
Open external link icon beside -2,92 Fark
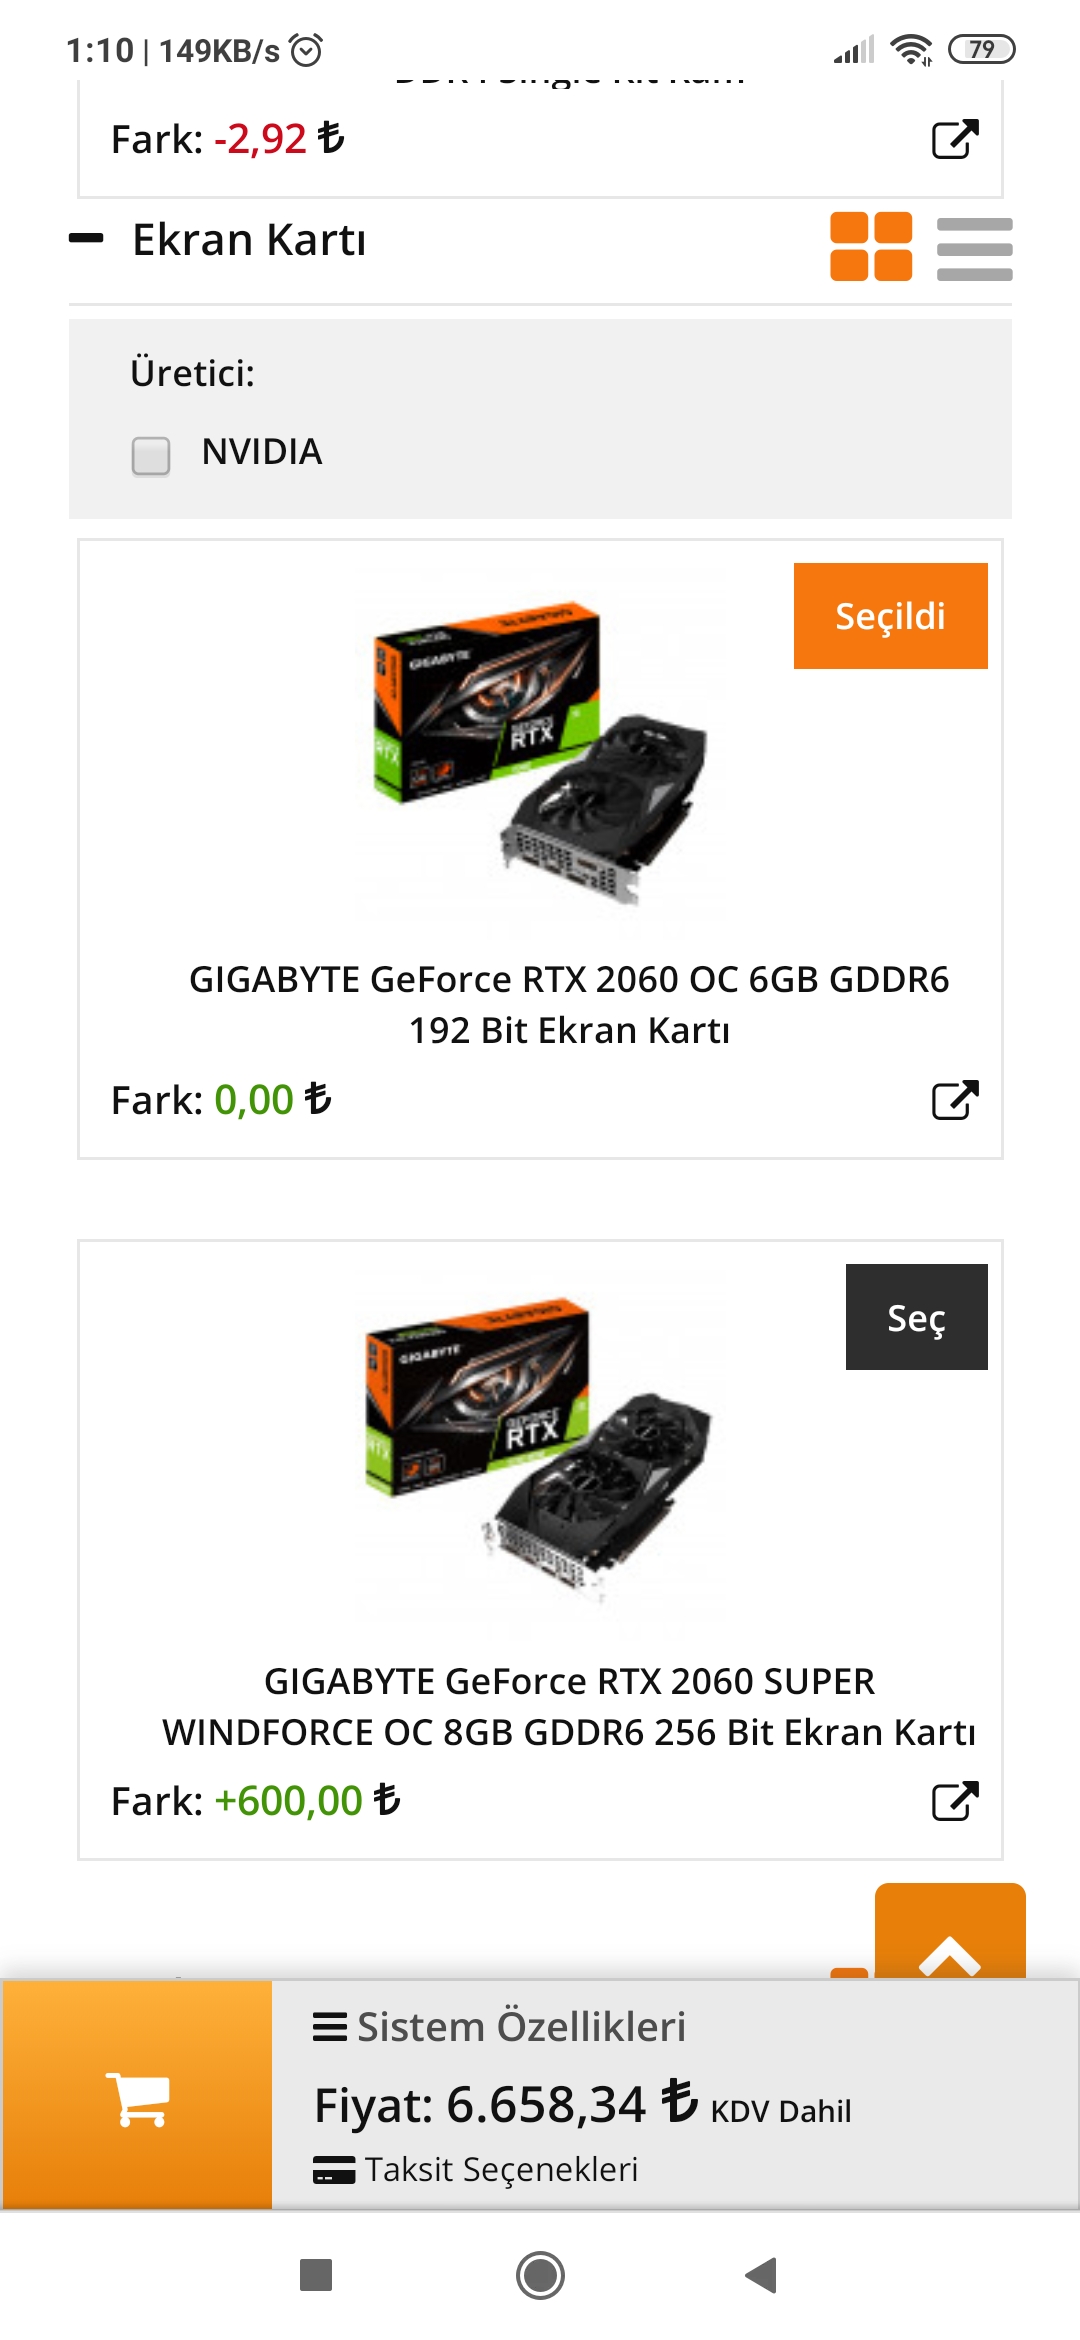point(954,139)
